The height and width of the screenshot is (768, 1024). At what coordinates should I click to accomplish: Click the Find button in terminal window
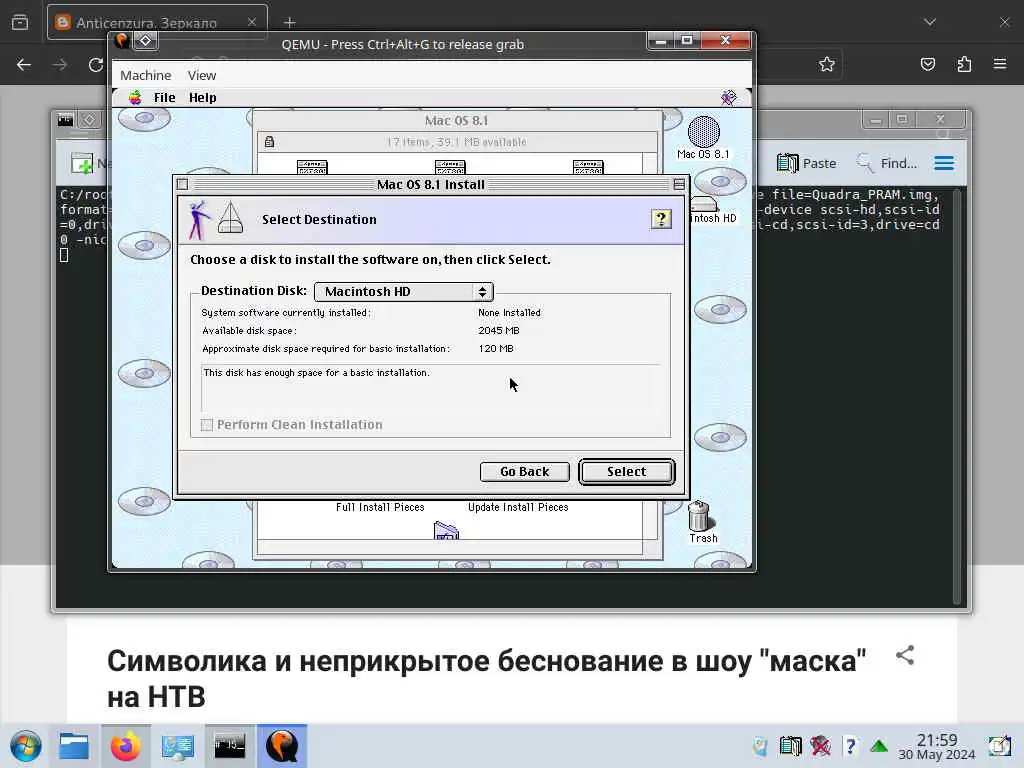tap(887, 163)
